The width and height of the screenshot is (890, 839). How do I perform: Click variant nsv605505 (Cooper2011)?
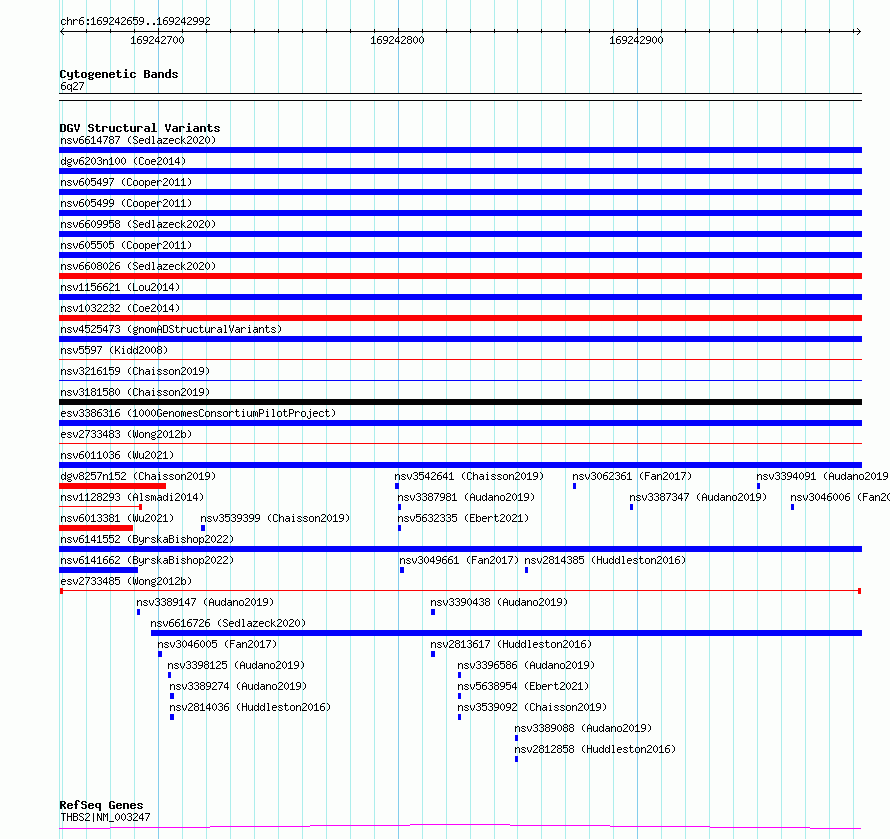click(126, 245)
